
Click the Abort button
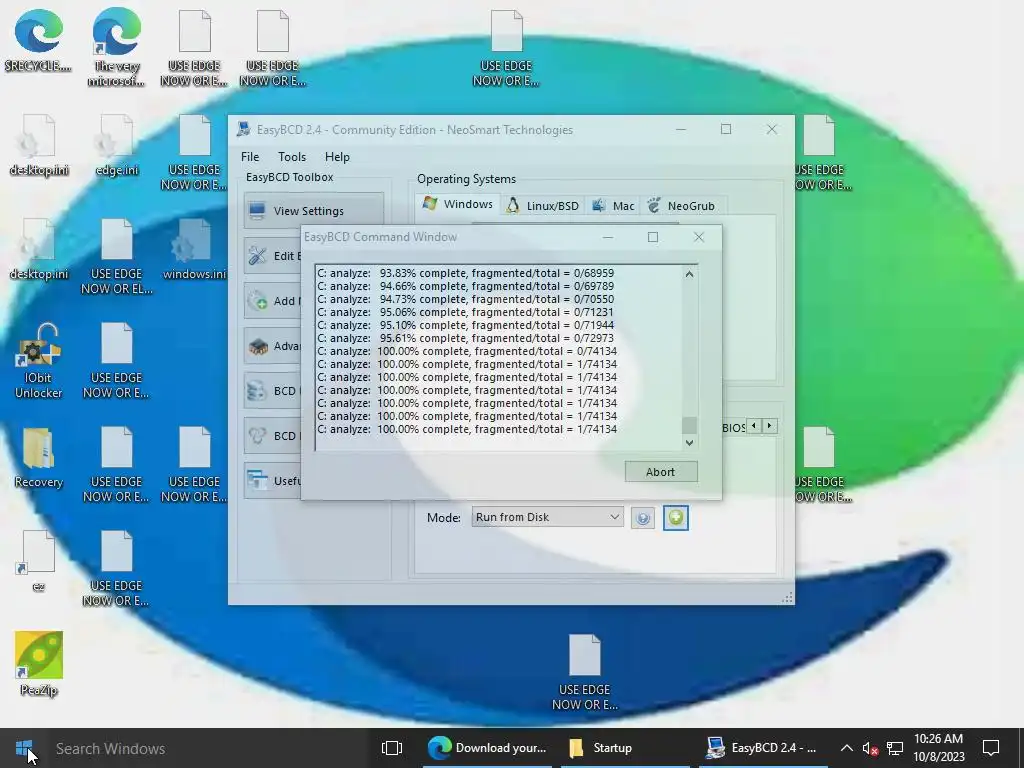click(660, 472)
